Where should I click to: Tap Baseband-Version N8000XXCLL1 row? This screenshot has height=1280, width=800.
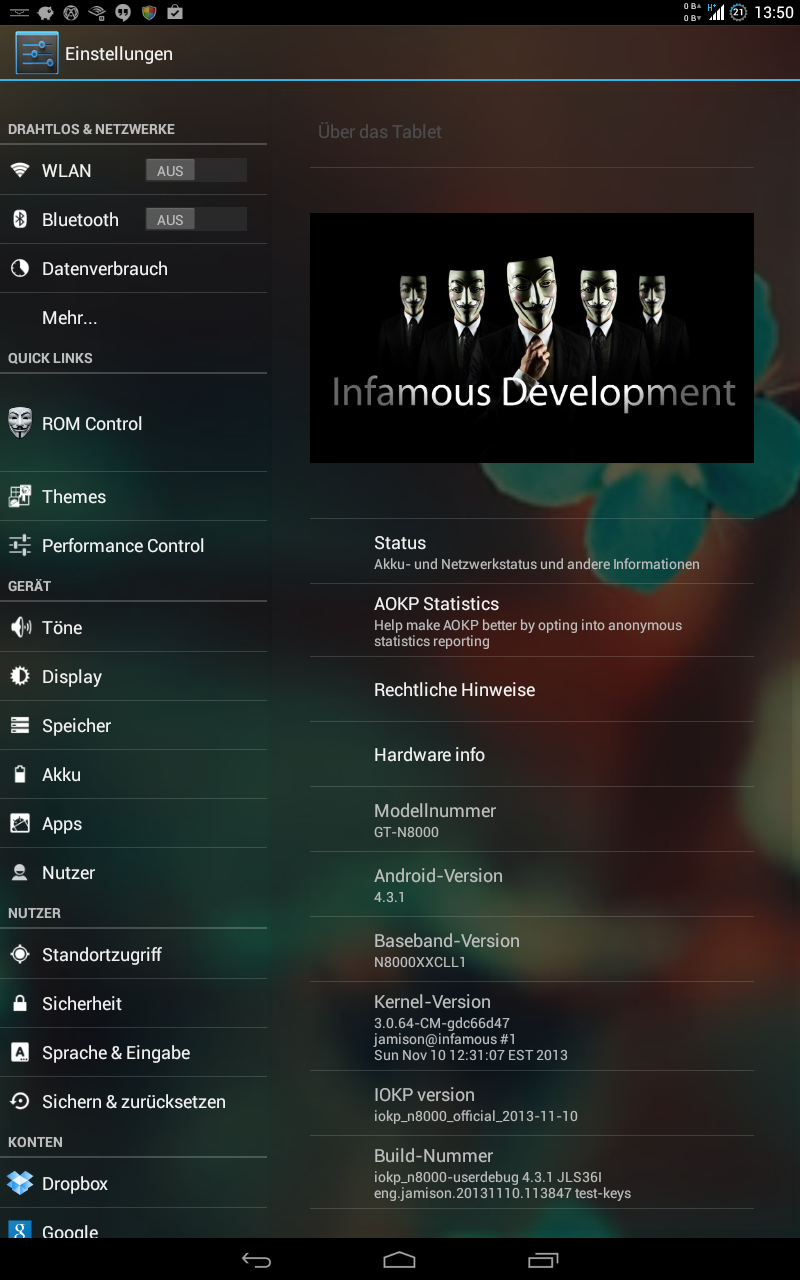[532, 950]
